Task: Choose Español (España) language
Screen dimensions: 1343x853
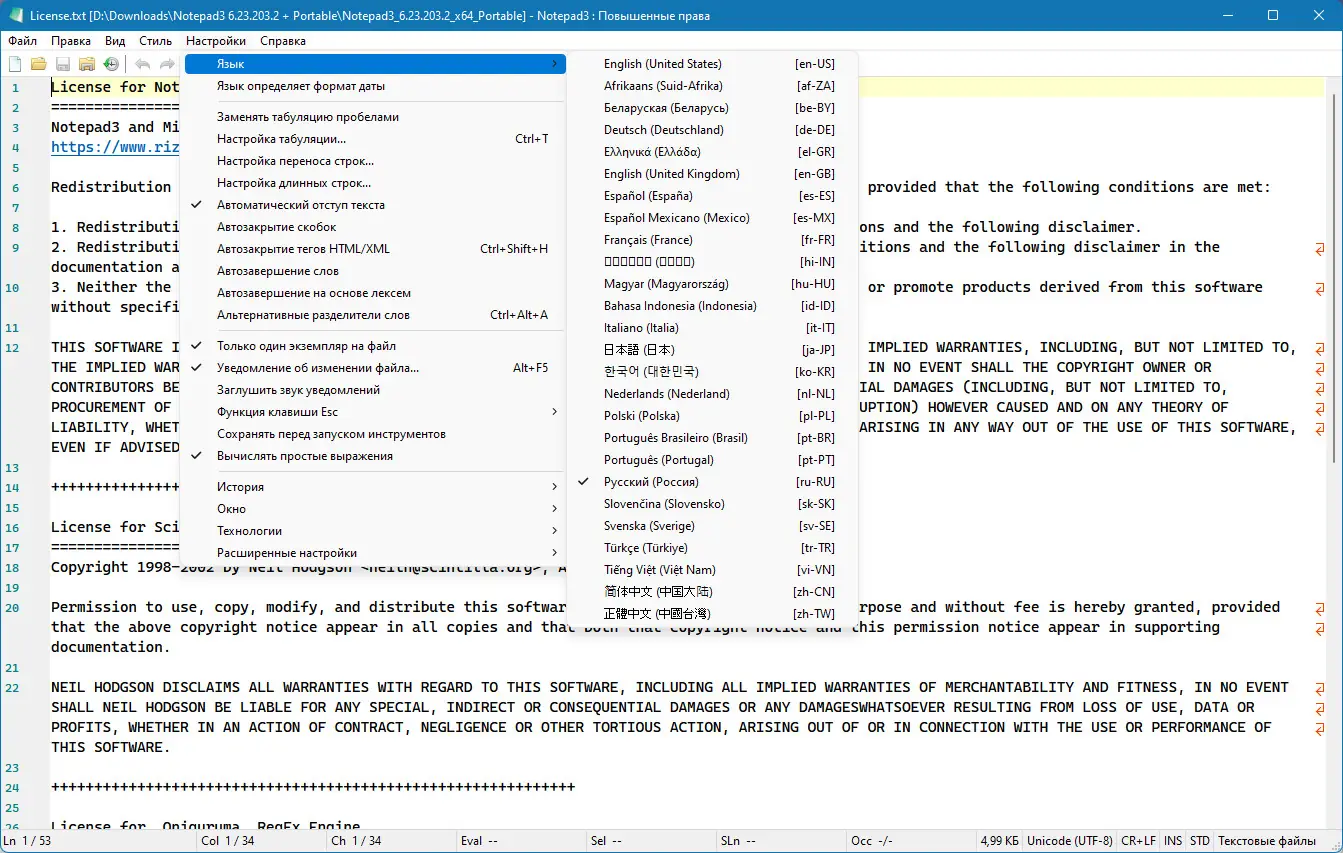Action: (712, 196)
